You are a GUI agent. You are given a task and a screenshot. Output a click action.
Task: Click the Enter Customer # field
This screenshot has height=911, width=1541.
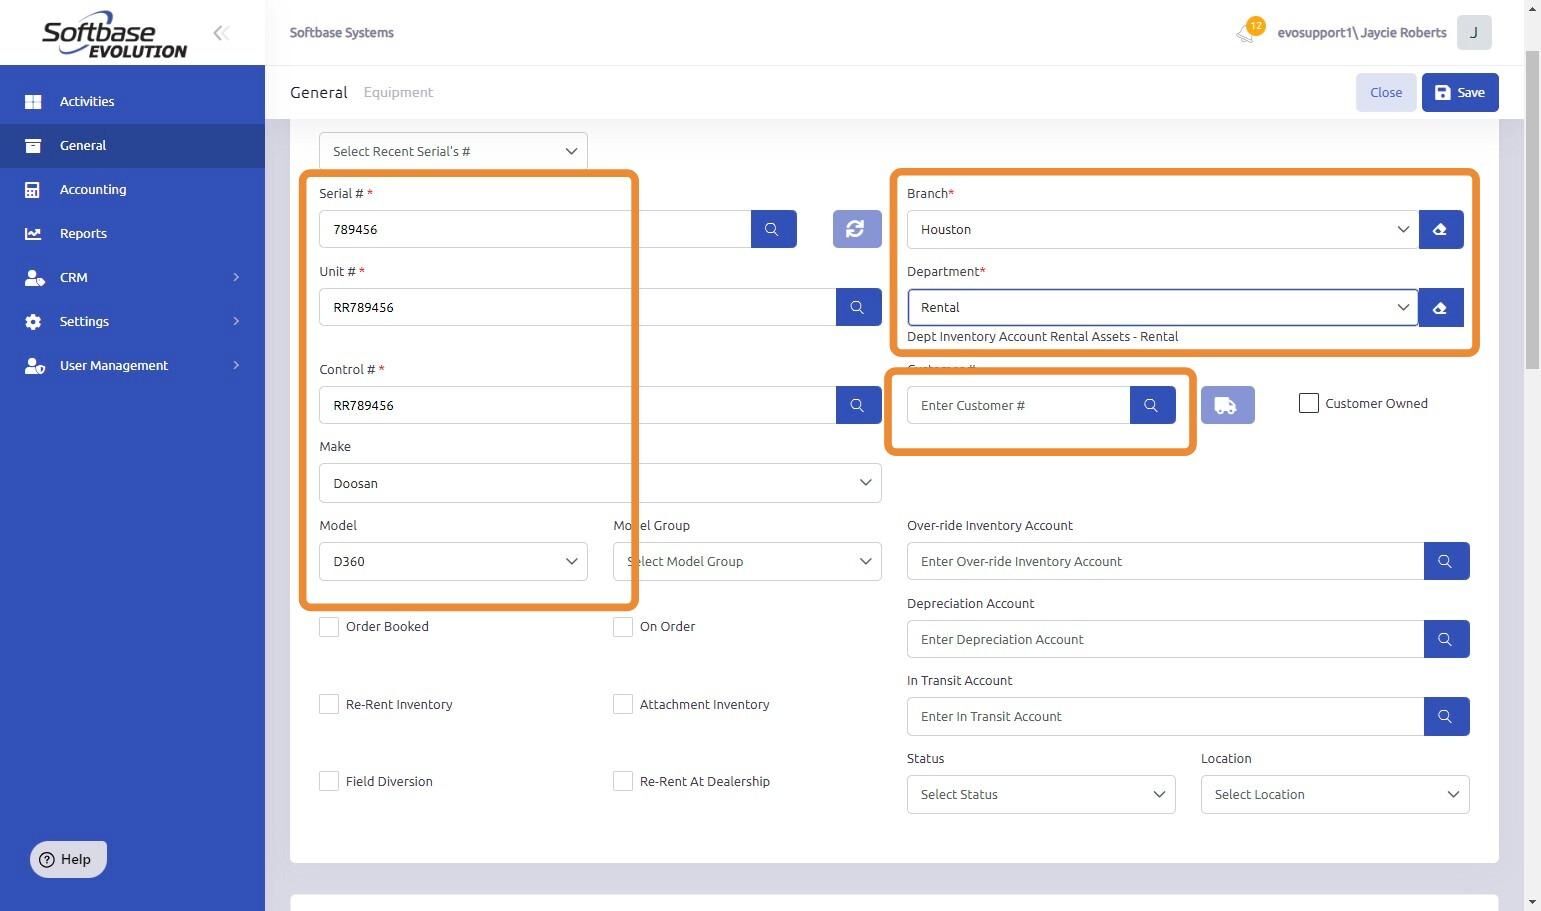tap(1018, 405)
